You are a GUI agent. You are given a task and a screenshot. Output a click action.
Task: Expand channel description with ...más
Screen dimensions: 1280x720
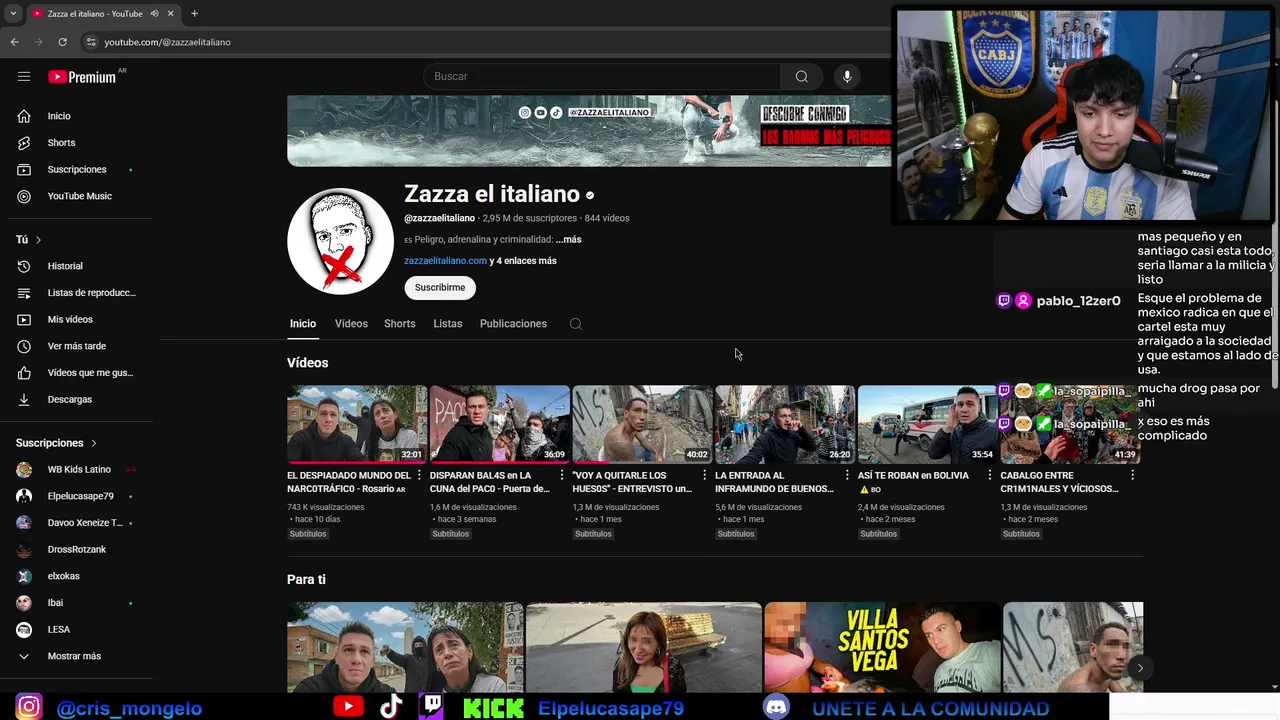click(x=568, y=240)
